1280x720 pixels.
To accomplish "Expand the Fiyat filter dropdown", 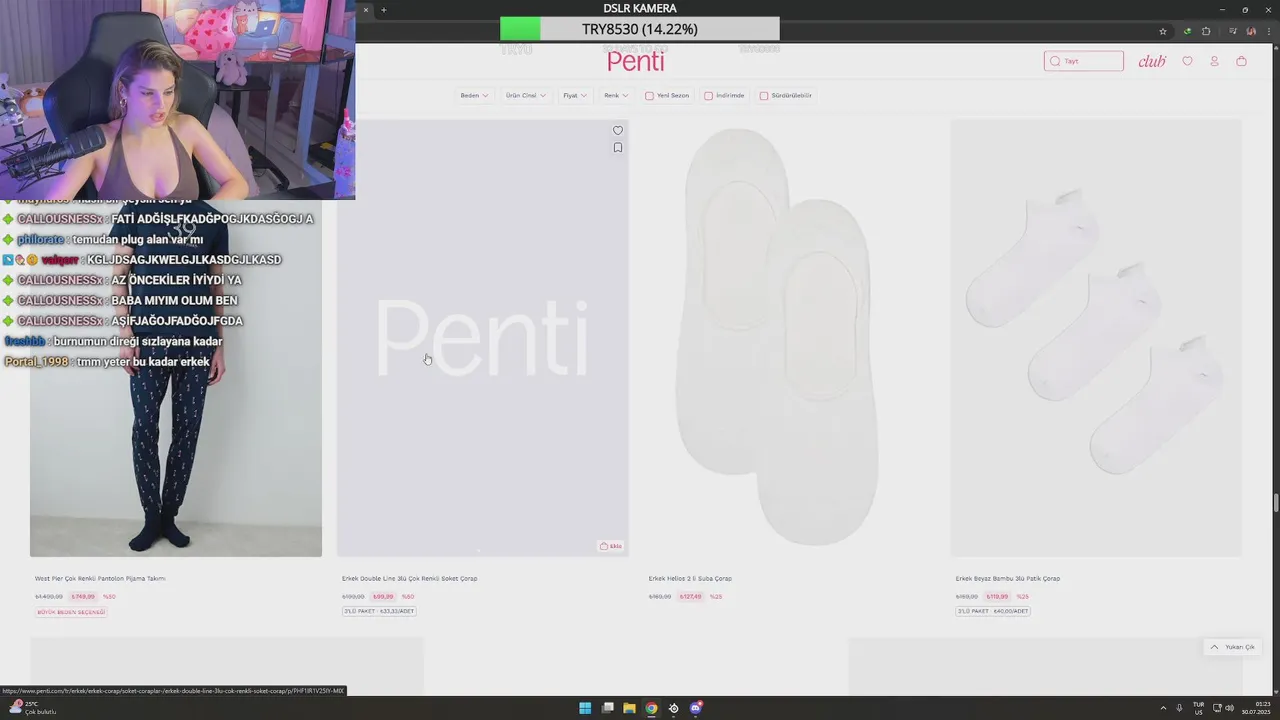I will [575, 96].
